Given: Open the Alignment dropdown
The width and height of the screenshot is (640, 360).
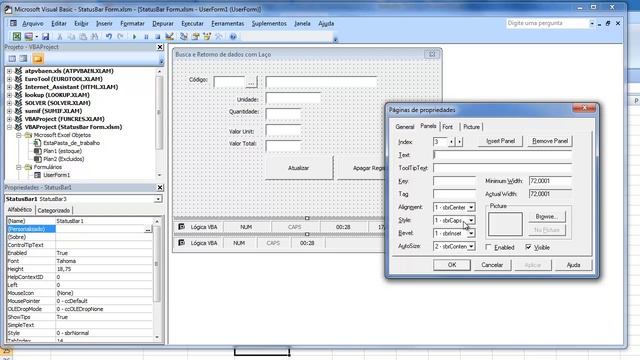Looking at the screenshot, I should (471, 208).
